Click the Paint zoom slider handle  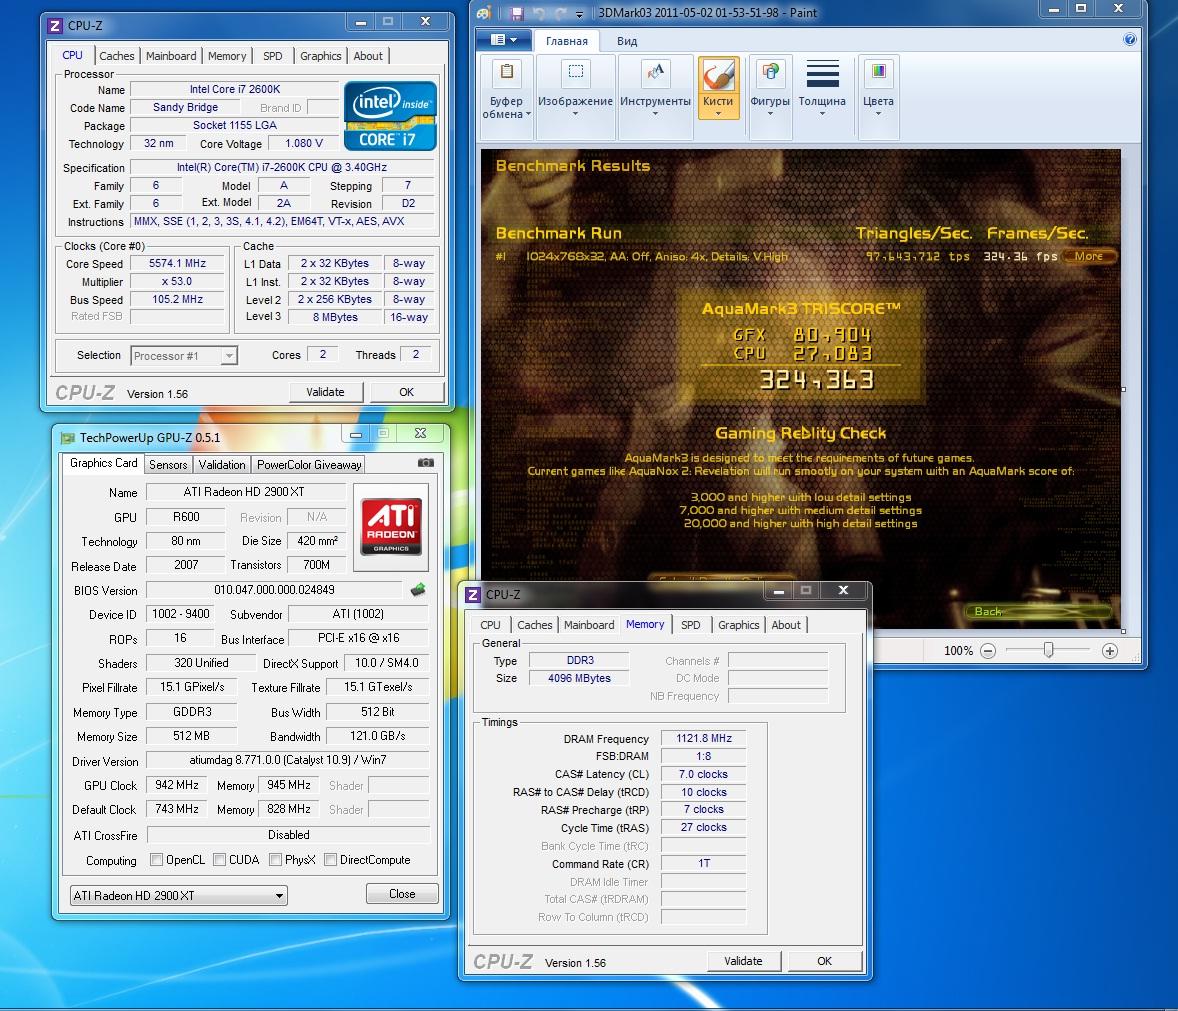point(1049,650)
